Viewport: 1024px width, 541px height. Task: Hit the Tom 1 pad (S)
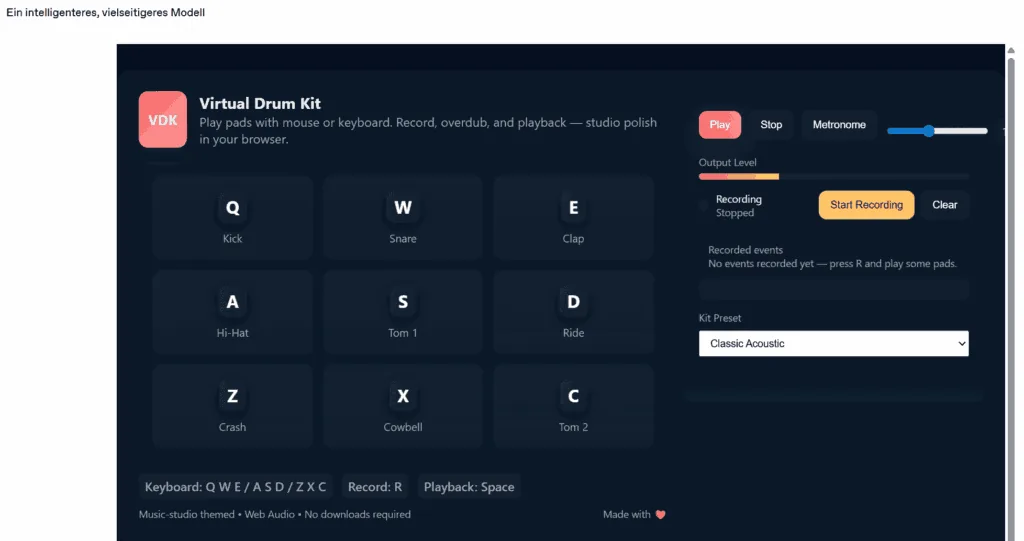click(403, 312)
